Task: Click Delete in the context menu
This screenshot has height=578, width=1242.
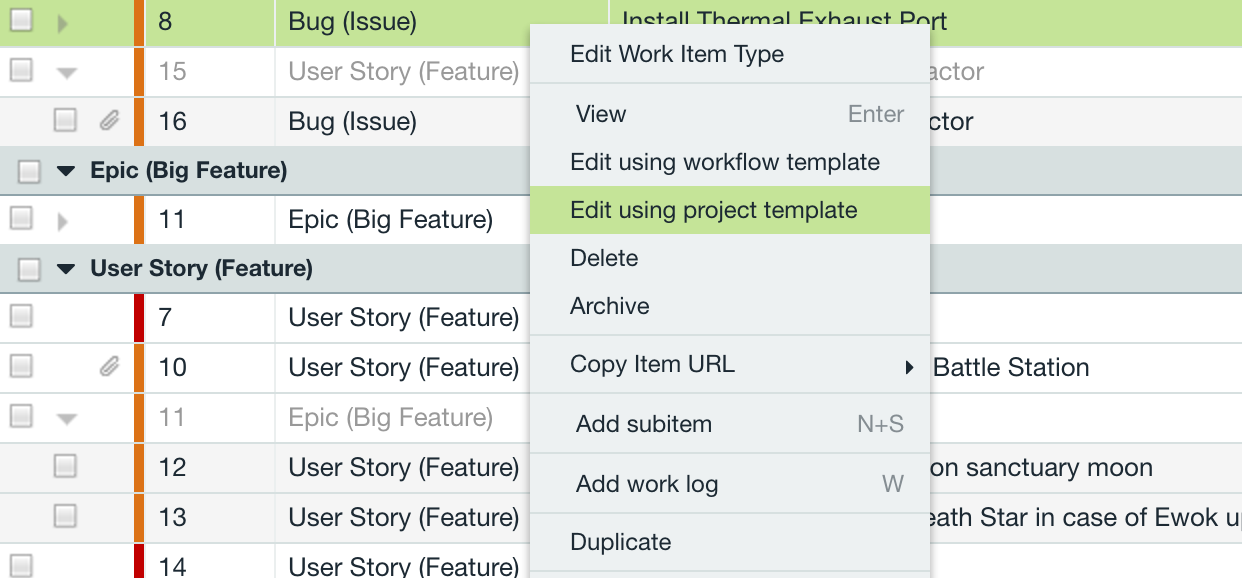Action: pos(604,258)
